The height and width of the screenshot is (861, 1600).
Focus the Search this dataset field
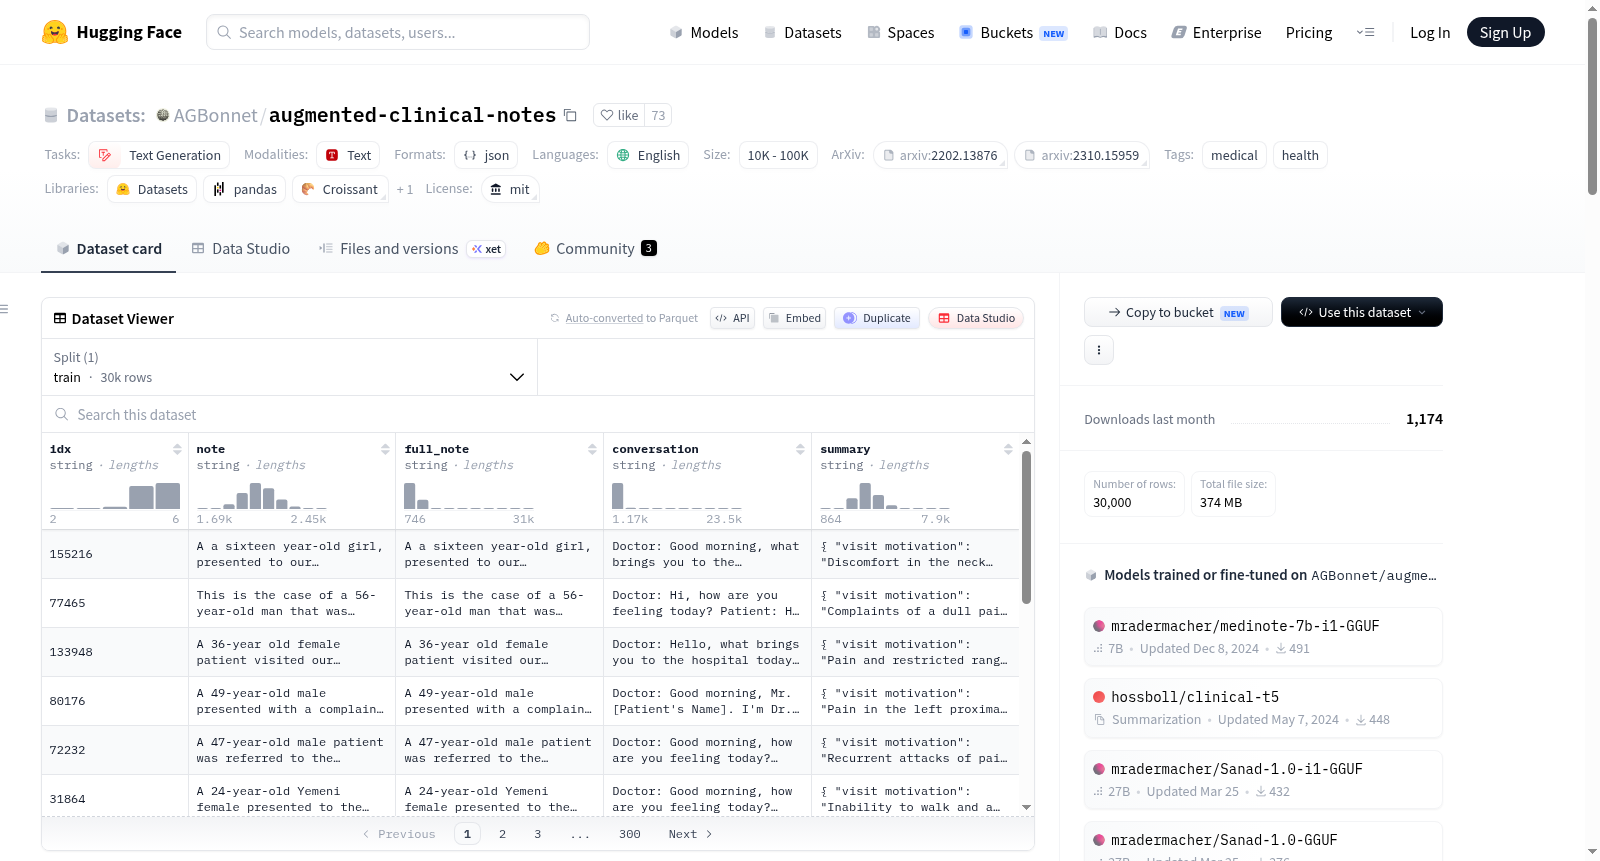(538, 414)
